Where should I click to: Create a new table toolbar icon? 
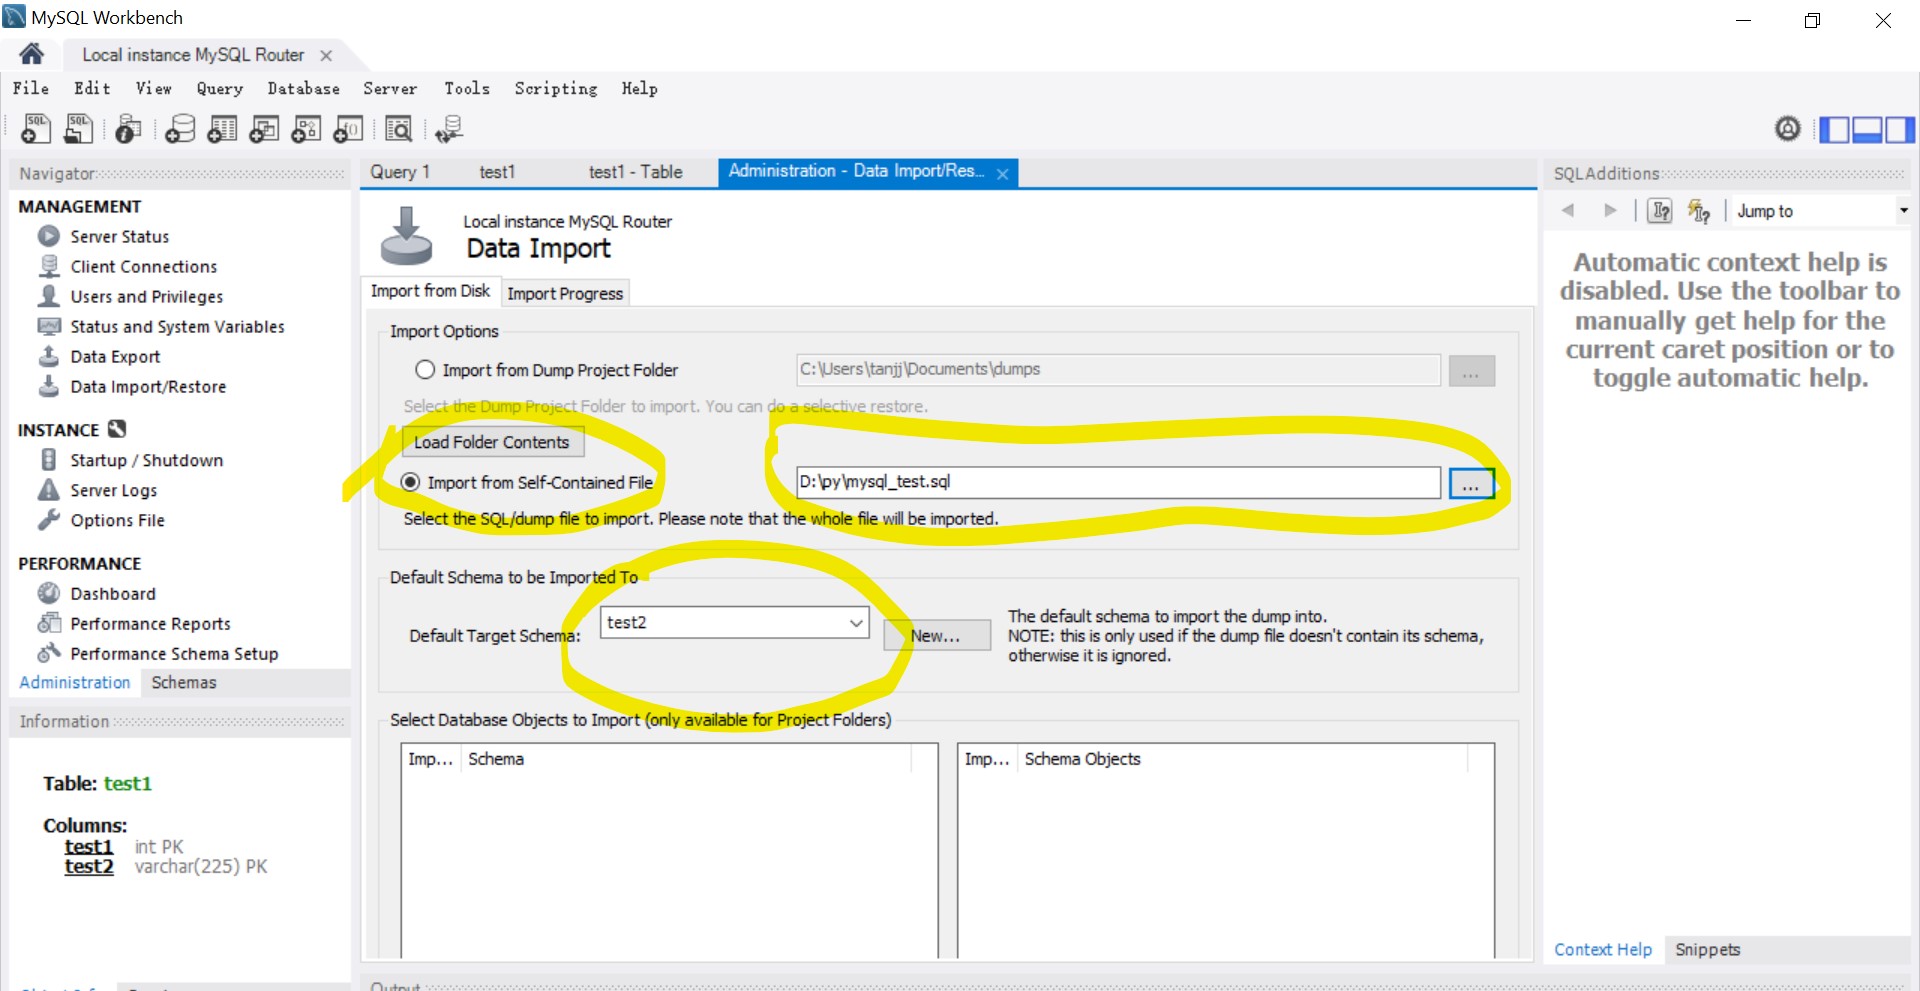point(222,129)
